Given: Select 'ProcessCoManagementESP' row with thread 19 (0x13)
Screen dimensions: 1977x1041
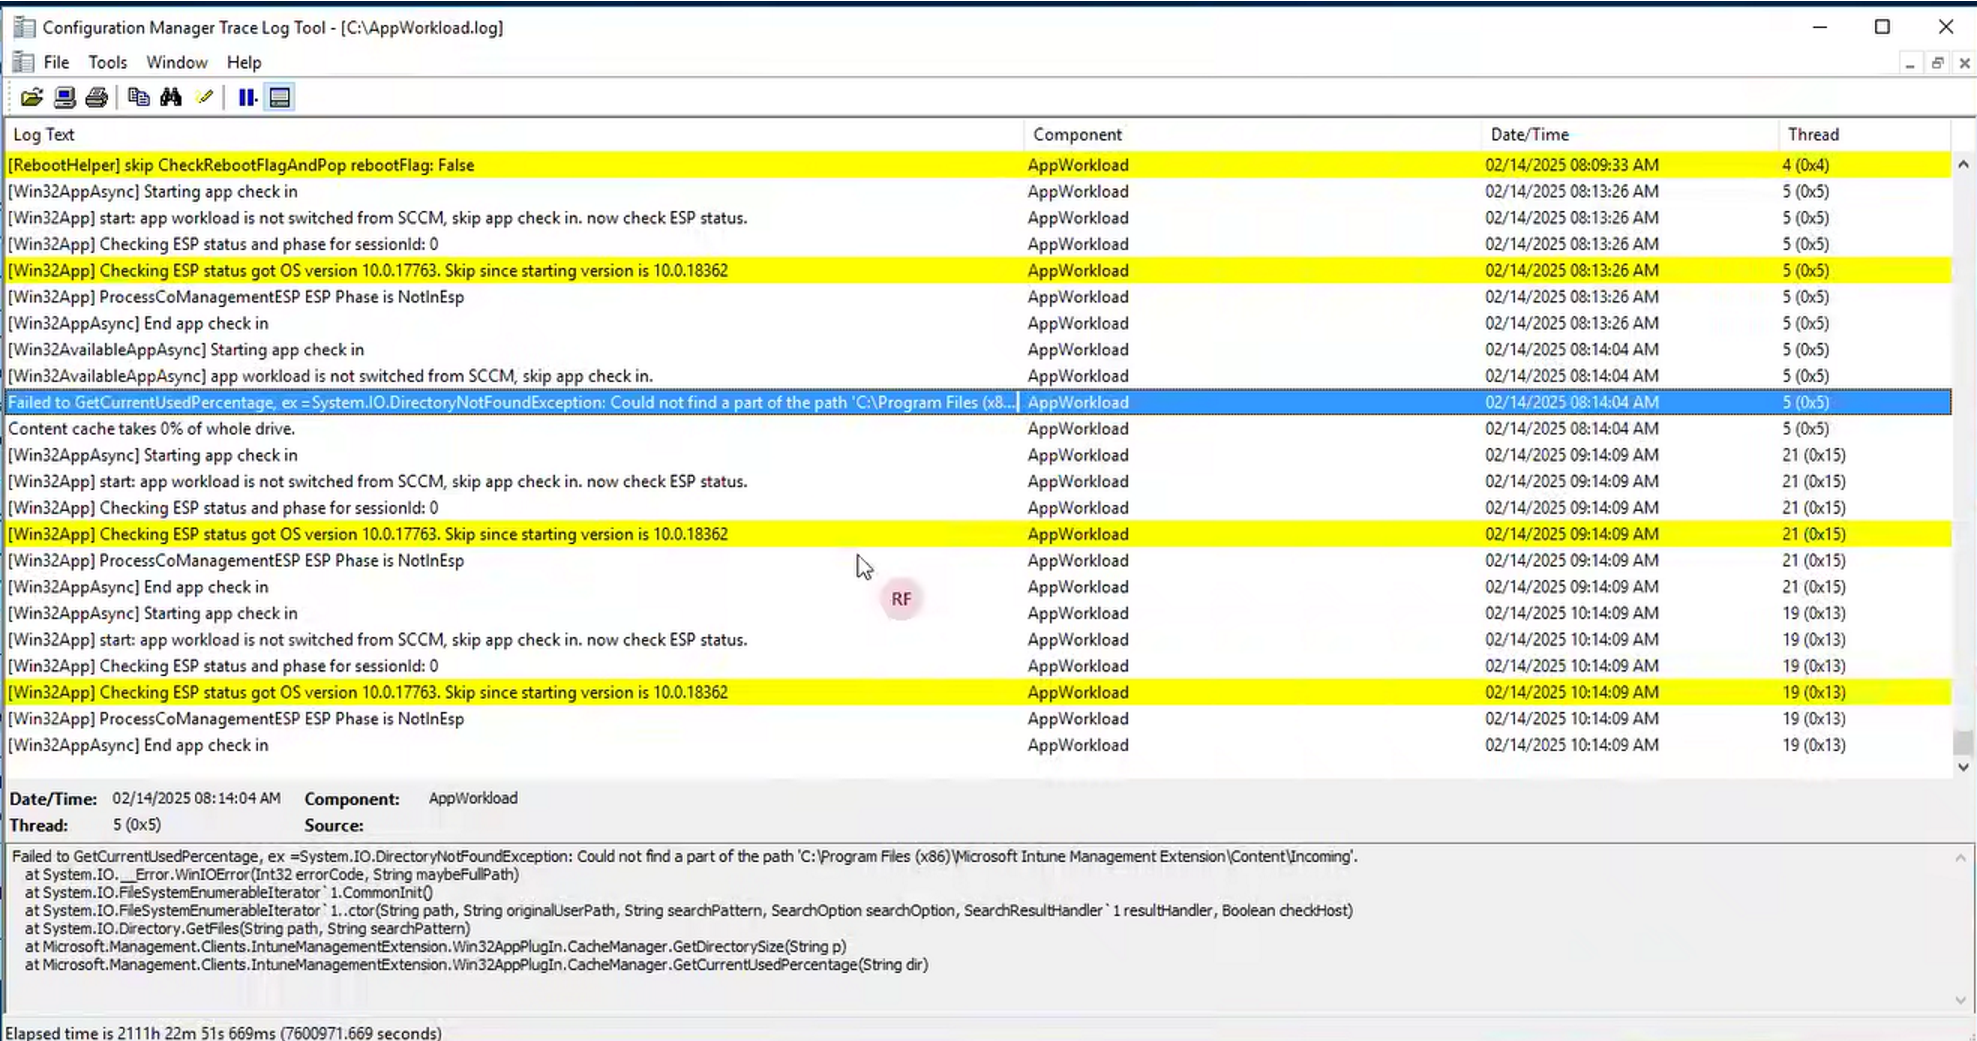Looking at the screenshot, I should (x=978, y=718).
